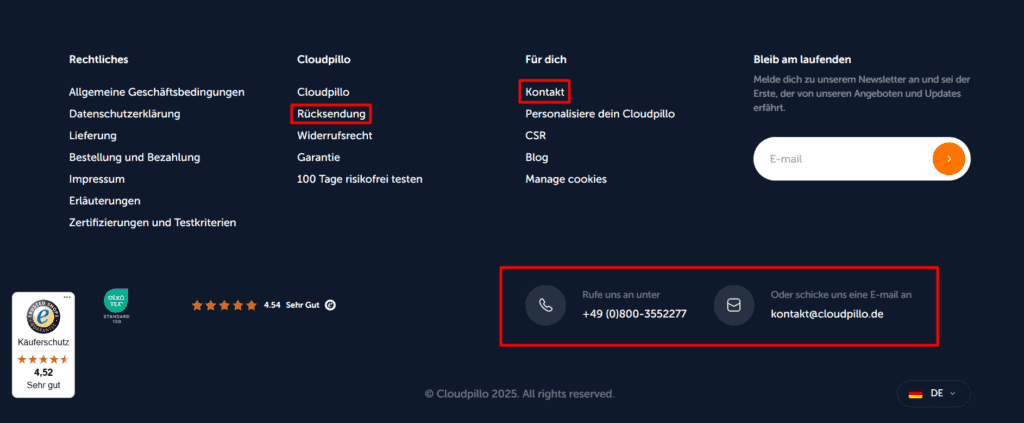Image resolution: width=1024 pixels, height=423 pixels.
Task: Click the Trusted Shops Käuferschutz badge
Action: (x=42, y=344)
